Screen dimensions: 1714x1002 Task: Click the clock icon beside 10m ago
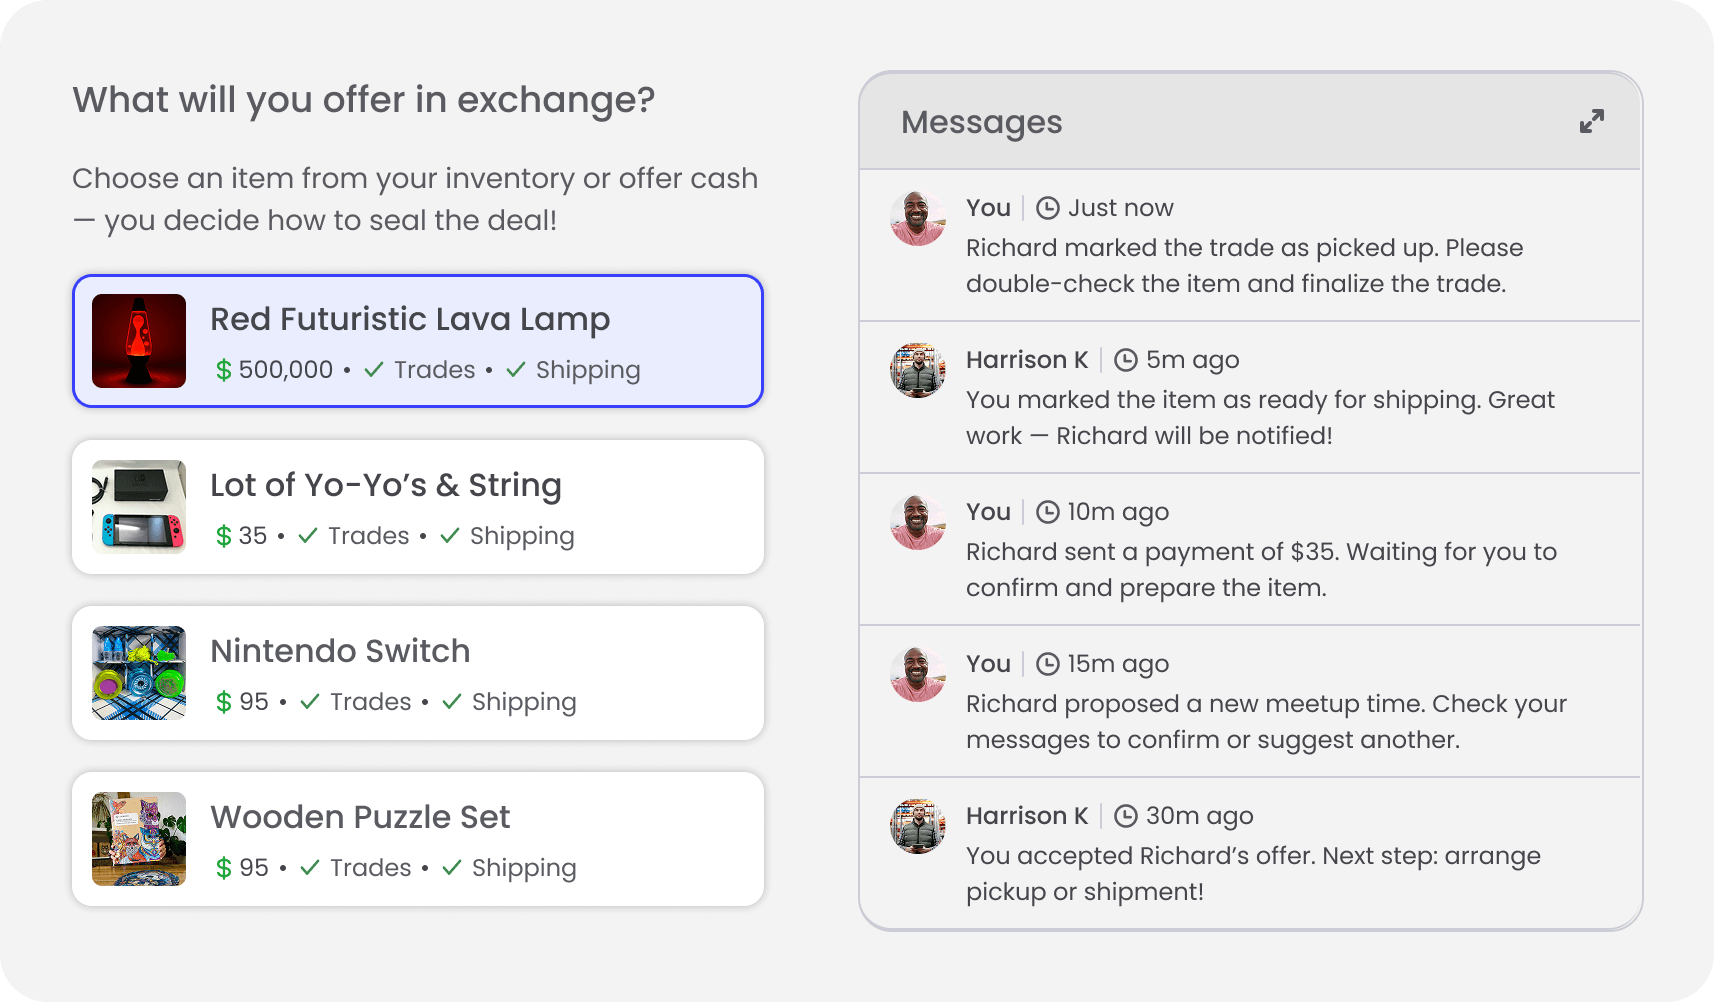[x=1047, y=512]
